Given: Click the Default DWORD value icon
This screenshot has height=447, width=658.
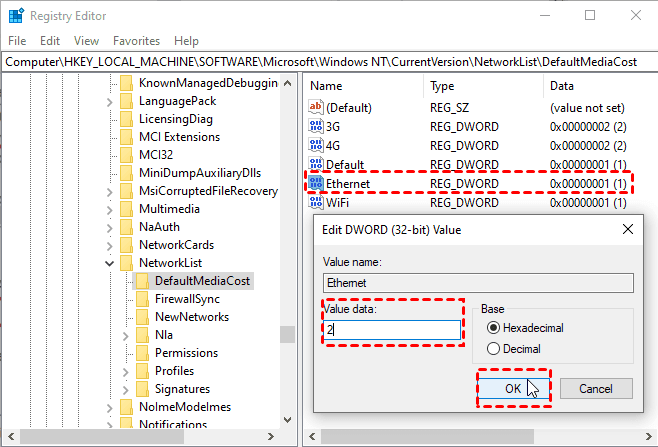Looking at the screenshot, I should coord(316,164).
